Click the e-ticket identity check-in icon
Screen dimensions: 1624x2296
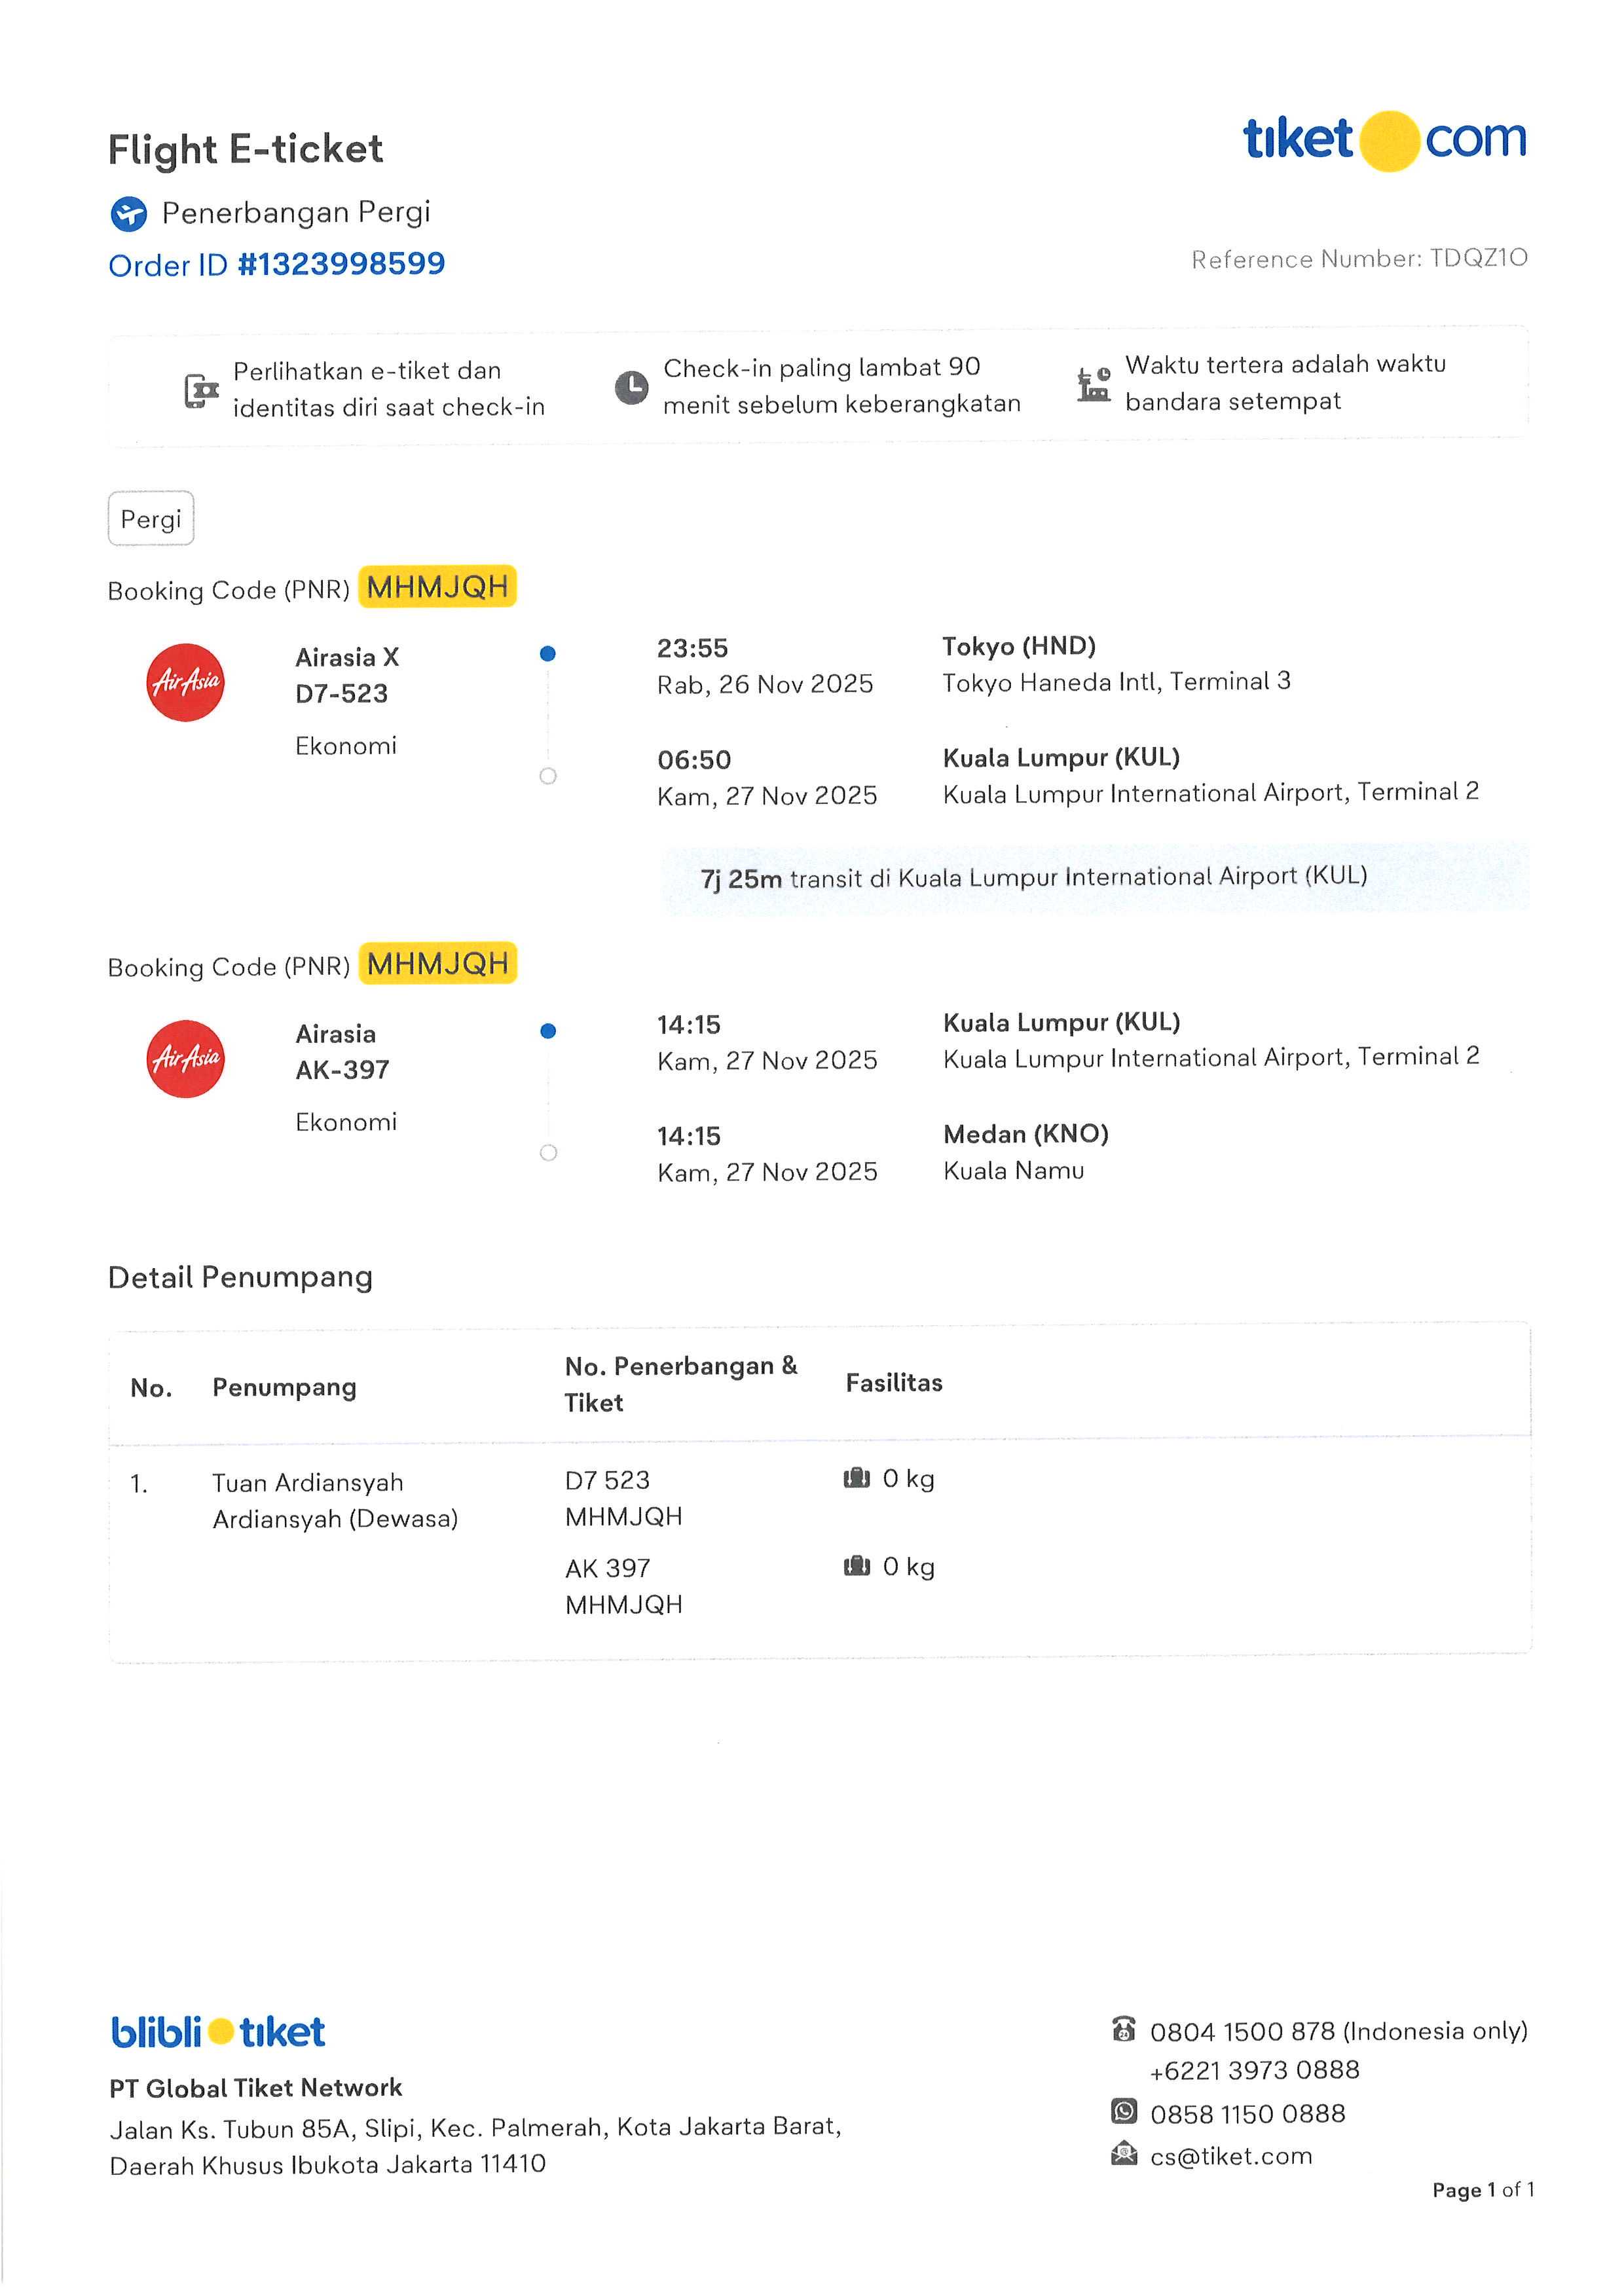pos(200,390)
